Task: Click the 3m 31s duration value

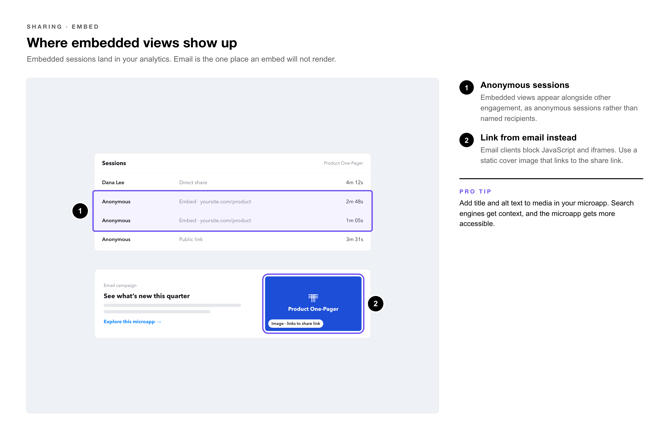Action: point(354,239)
